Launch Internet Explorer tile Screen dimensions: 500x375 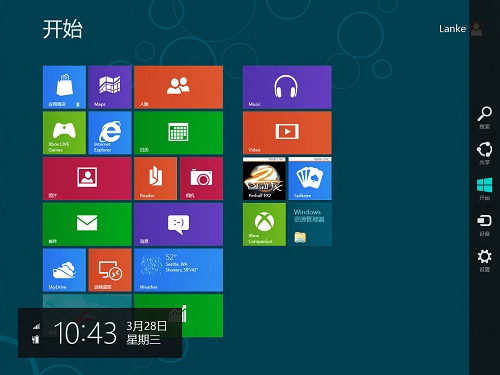(110, 133)
